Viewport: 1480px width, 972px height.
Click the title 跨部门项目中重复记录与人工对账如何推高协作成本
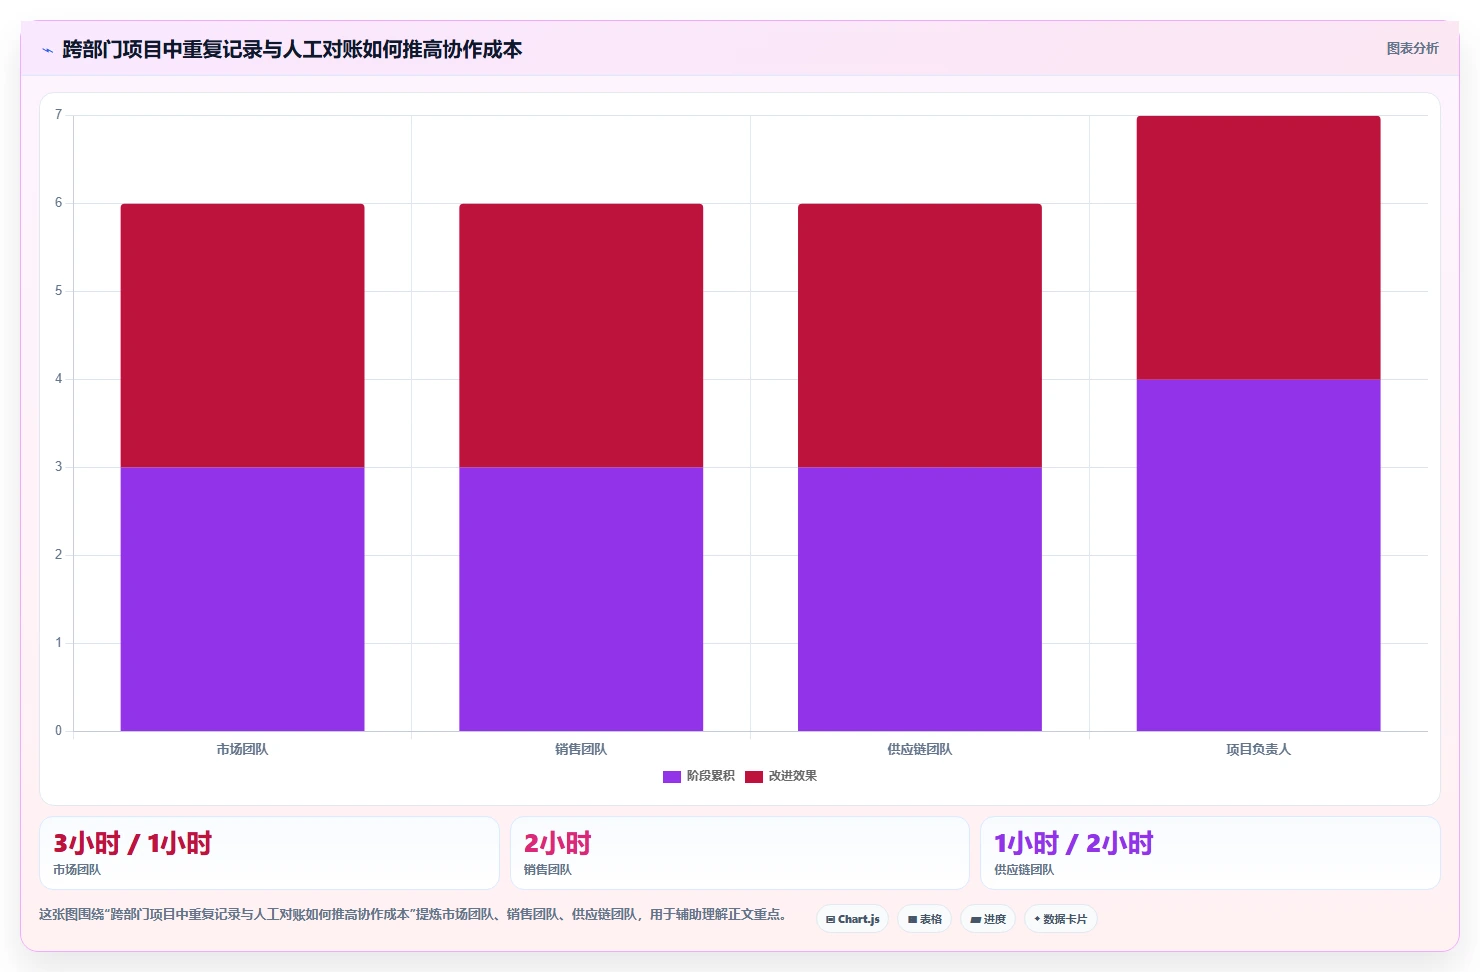click(292, 49)
